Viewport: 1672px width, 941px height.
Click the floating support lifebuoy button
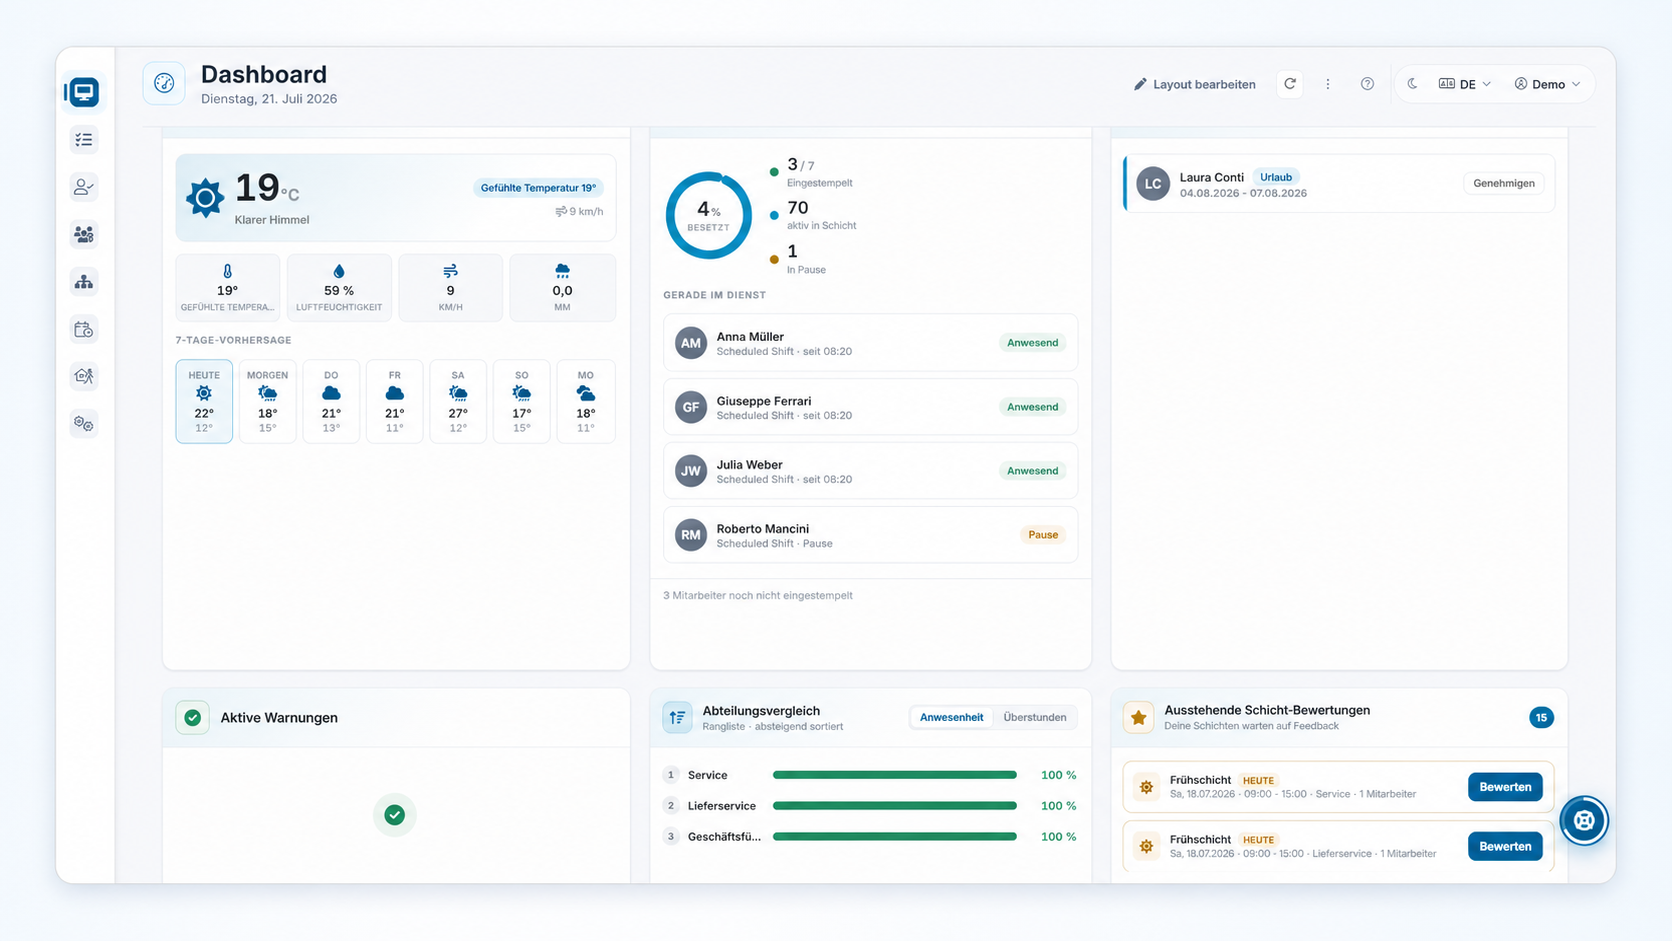pyautogui.click(x=1584, y=821)
